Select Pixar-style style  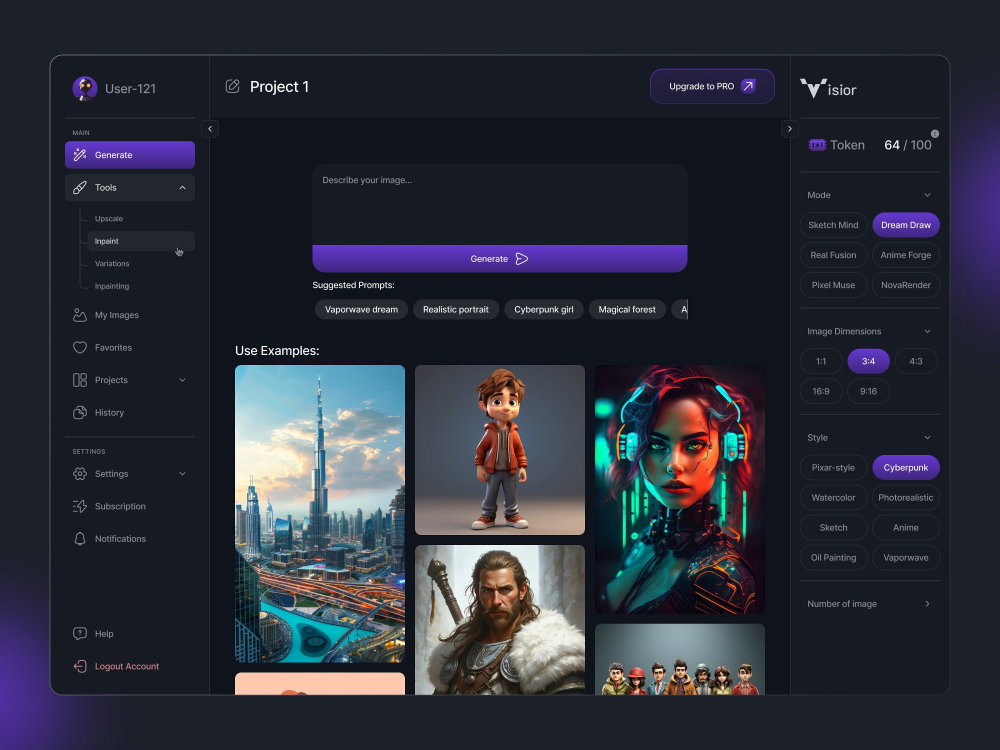pos(833,467)
